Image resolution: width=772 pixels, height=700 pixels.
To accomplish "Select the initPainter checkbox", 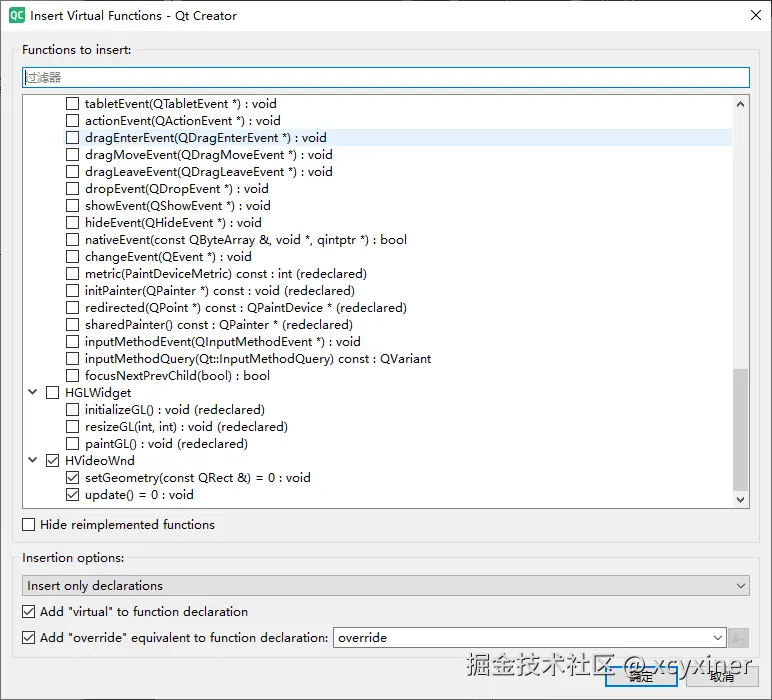I will click(x=72, y=290).
